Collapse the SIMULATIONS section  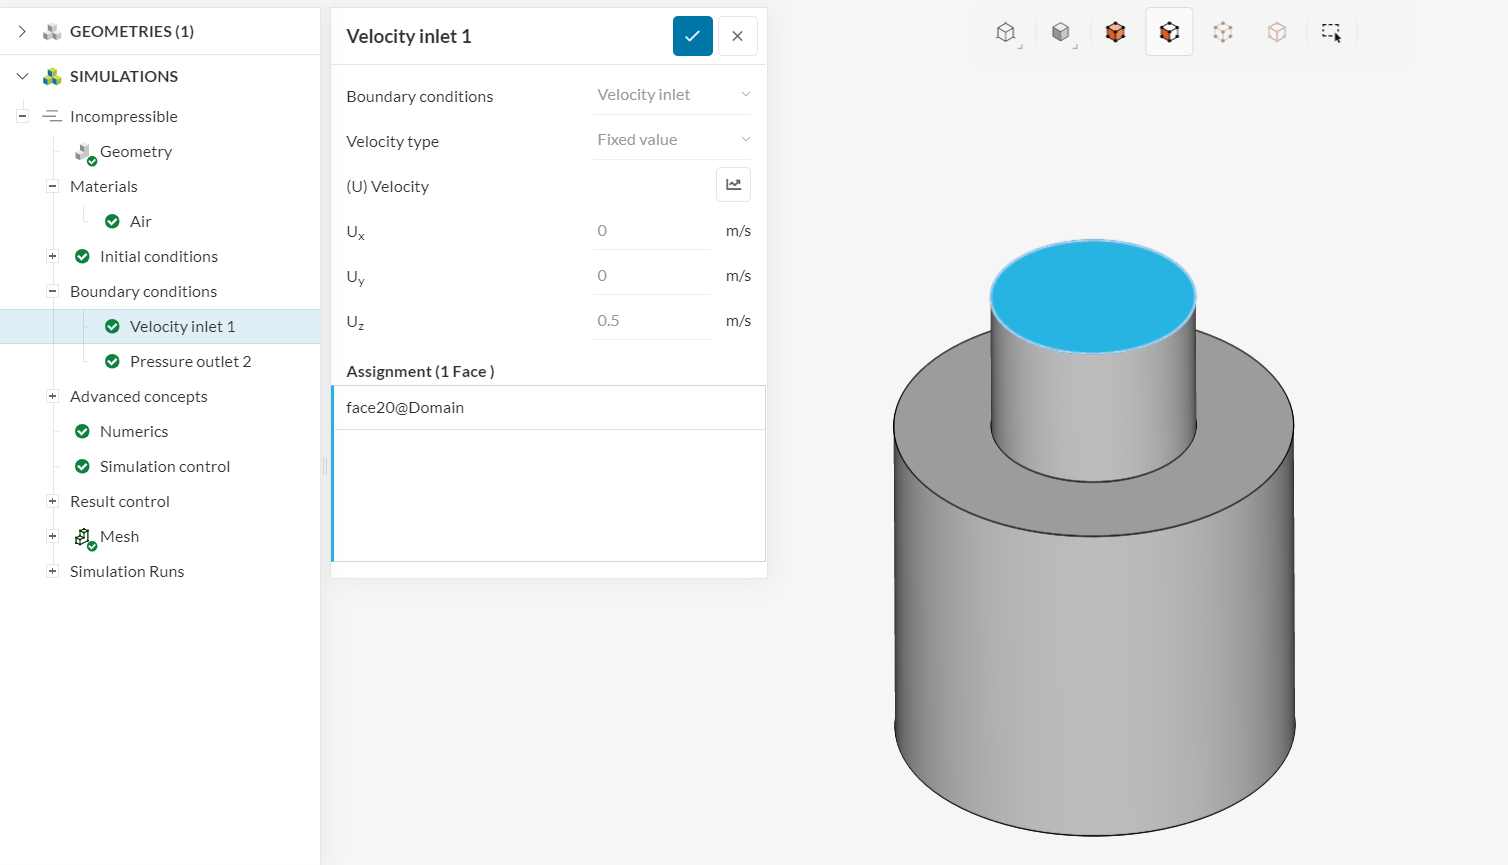[x=22, y=77]
